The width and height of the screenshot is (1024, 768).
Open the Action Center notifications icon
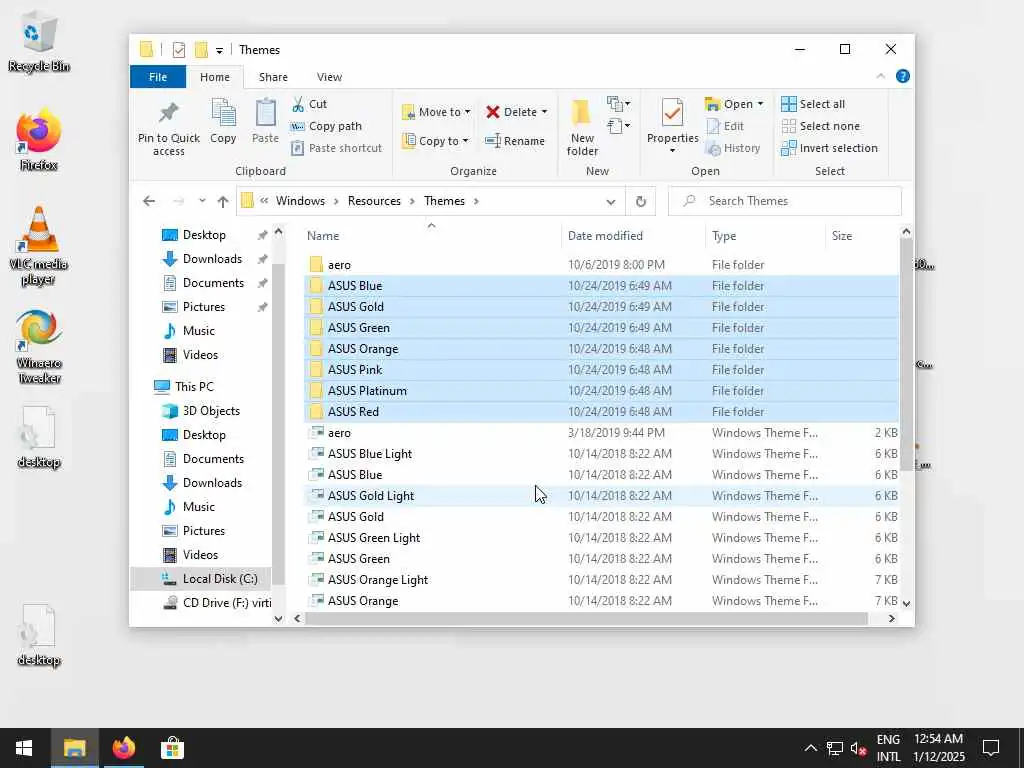[x=991, y=748]
